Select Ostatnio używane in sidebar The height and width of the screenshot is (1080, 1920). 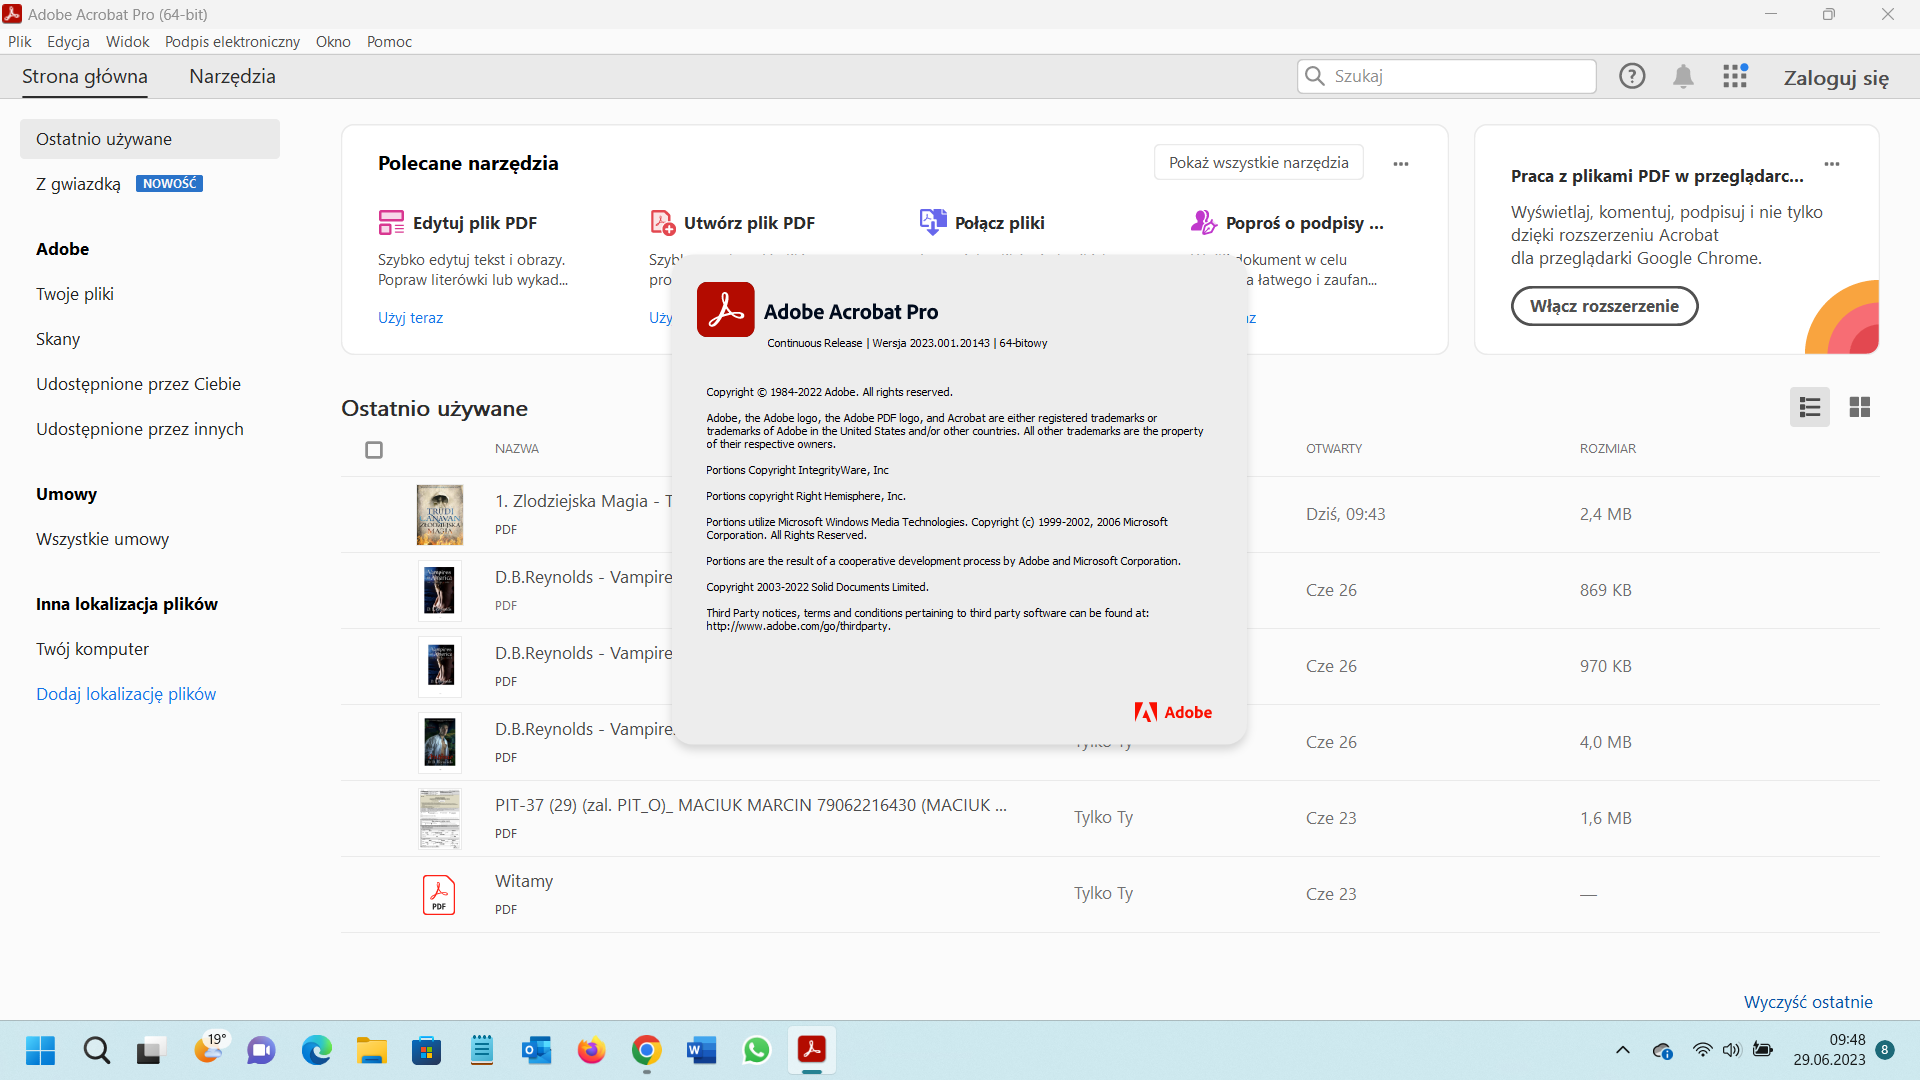point(150,139)
